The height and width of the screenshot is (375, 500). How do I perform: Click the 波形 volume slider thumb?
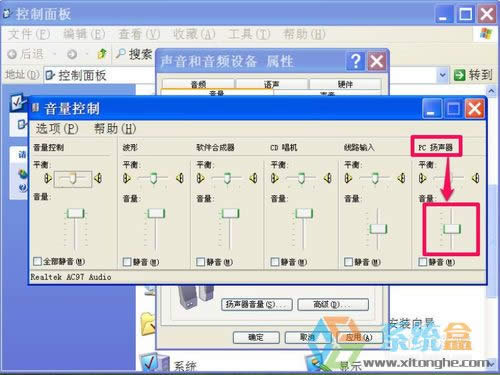pos(155,213)
